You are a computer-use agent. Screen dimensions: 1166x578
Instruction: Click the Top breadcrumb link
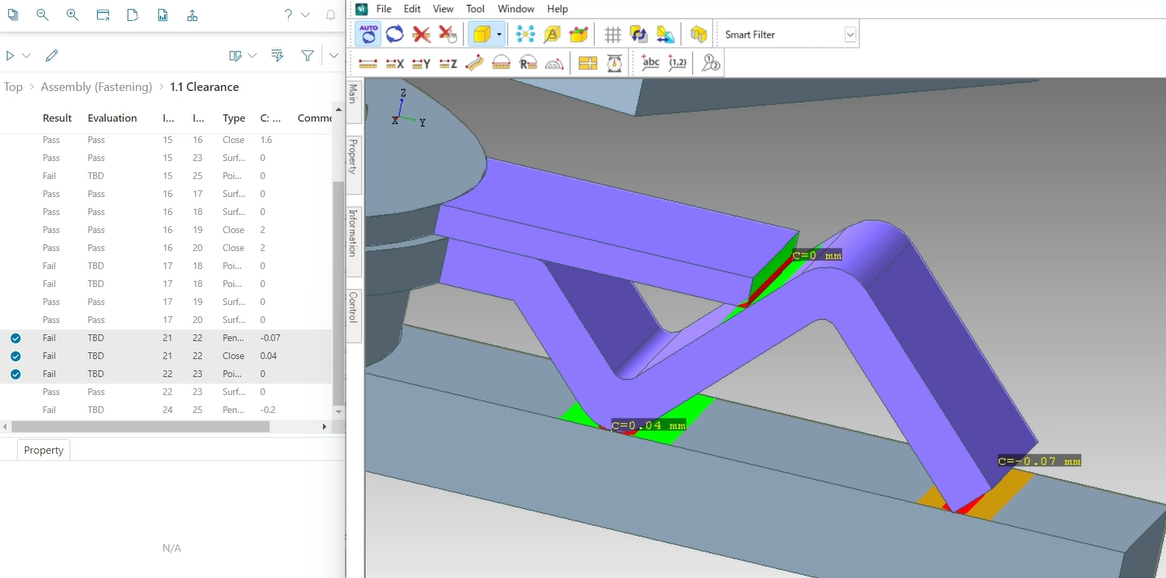13,87
